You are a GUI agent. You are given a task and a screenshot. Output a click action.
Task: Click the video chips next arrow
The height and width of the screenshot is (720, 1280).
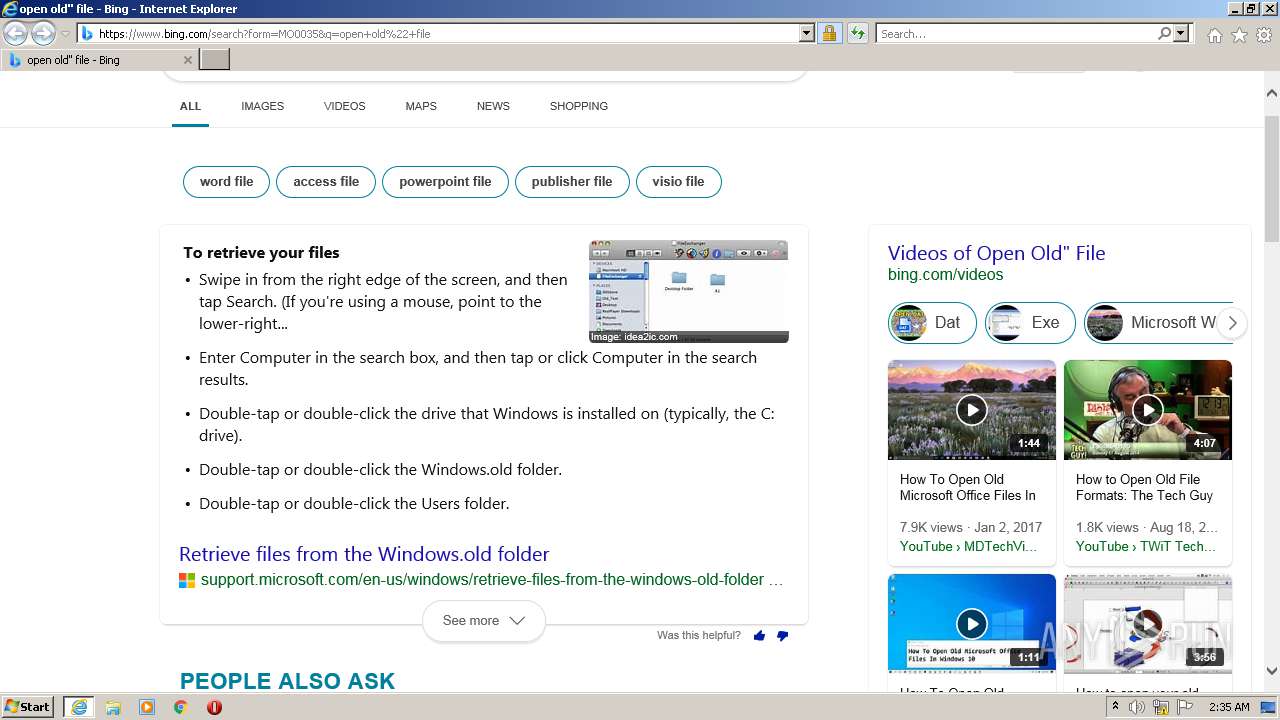pos(1232,323)
